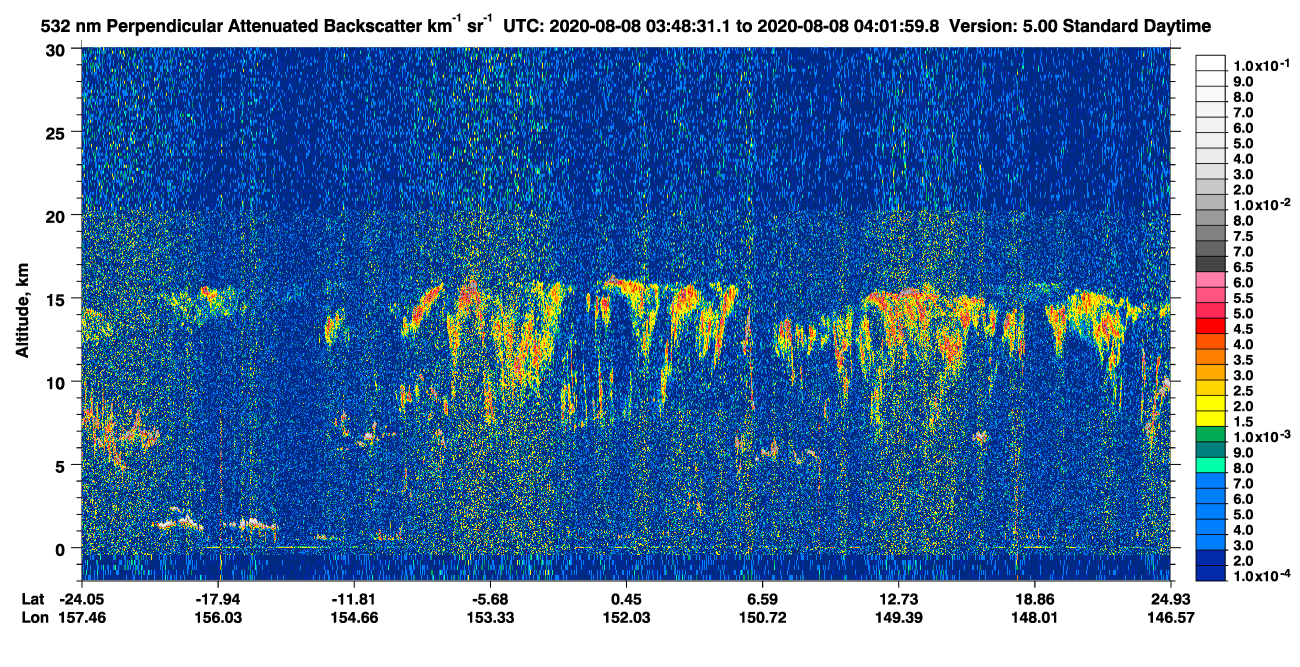The image size is (1300, 667).
Task: Click longitude value '150.72'
Action: coord(763,618)
